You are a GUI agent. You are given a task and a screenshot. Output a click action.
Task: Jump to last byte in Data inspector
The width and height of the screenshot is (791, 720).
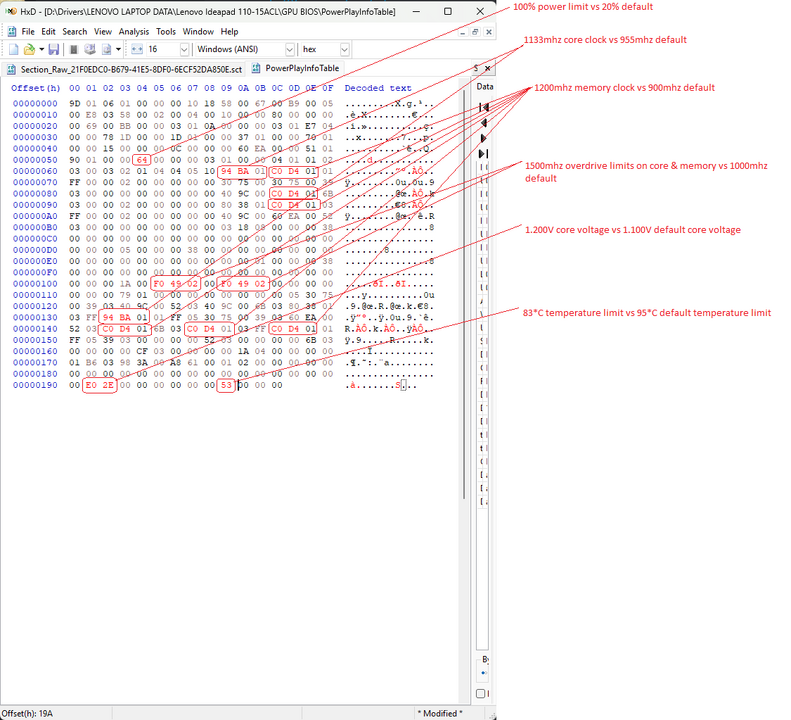(x=484, y=153)
